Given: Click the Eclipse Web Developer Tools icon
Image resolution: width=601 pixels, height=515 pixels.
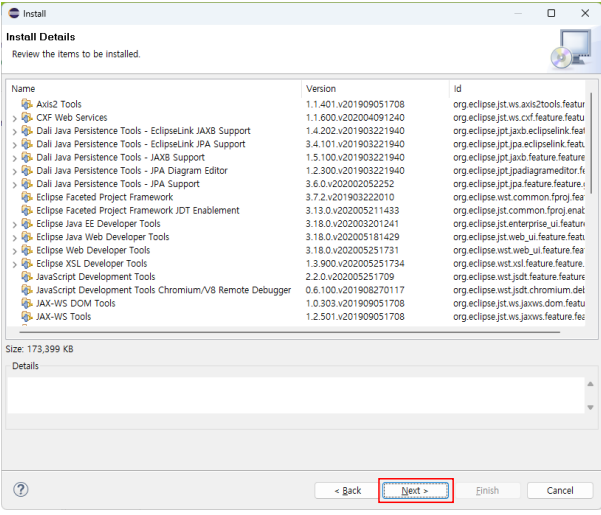Looking at the screenshot, I should (27, 250).
